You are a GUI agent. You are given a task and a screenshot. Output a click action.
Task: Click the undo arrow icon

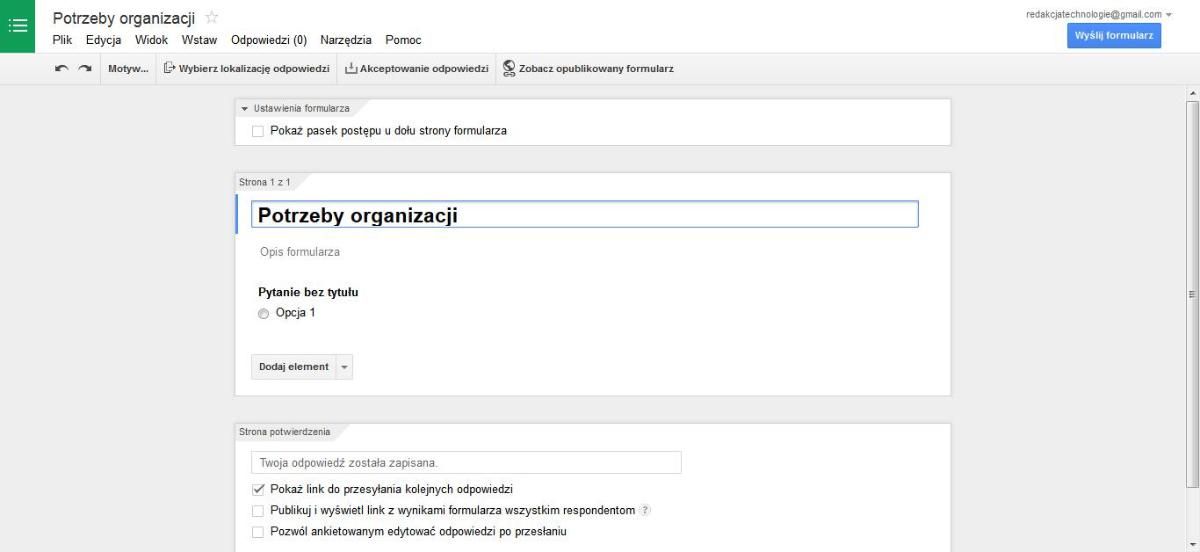[62, 69]
